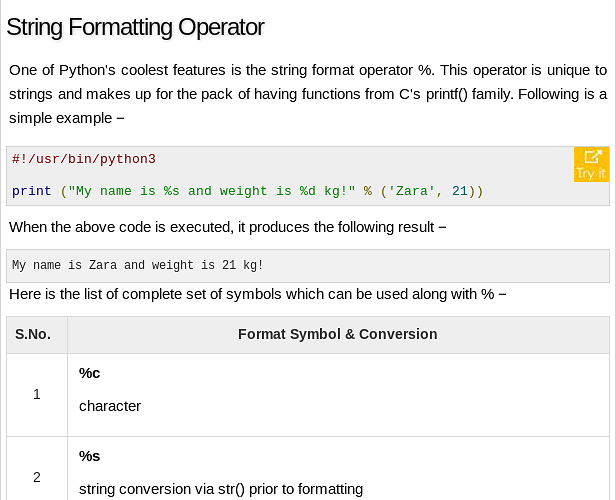Click the character description text
Screen dimensions: 616x500
click(110, 406)
